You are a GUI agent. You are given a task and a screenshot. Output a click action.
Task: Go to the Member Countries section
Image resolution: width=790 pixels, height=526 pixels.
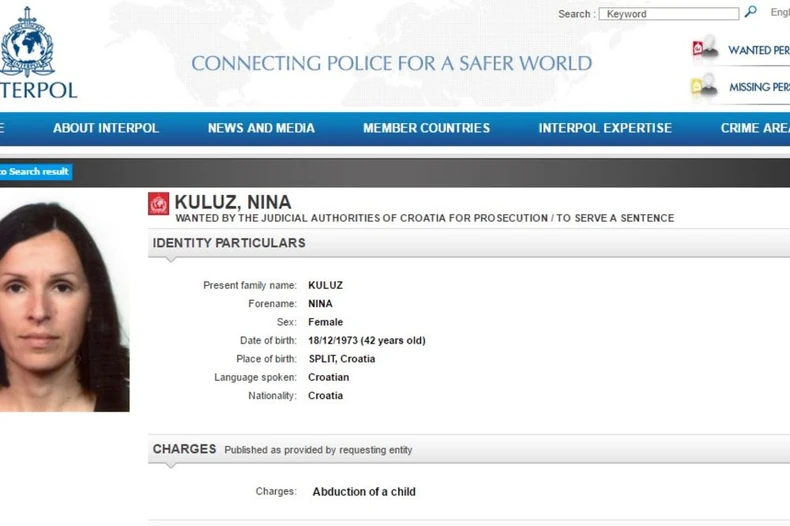click(426, 128)
